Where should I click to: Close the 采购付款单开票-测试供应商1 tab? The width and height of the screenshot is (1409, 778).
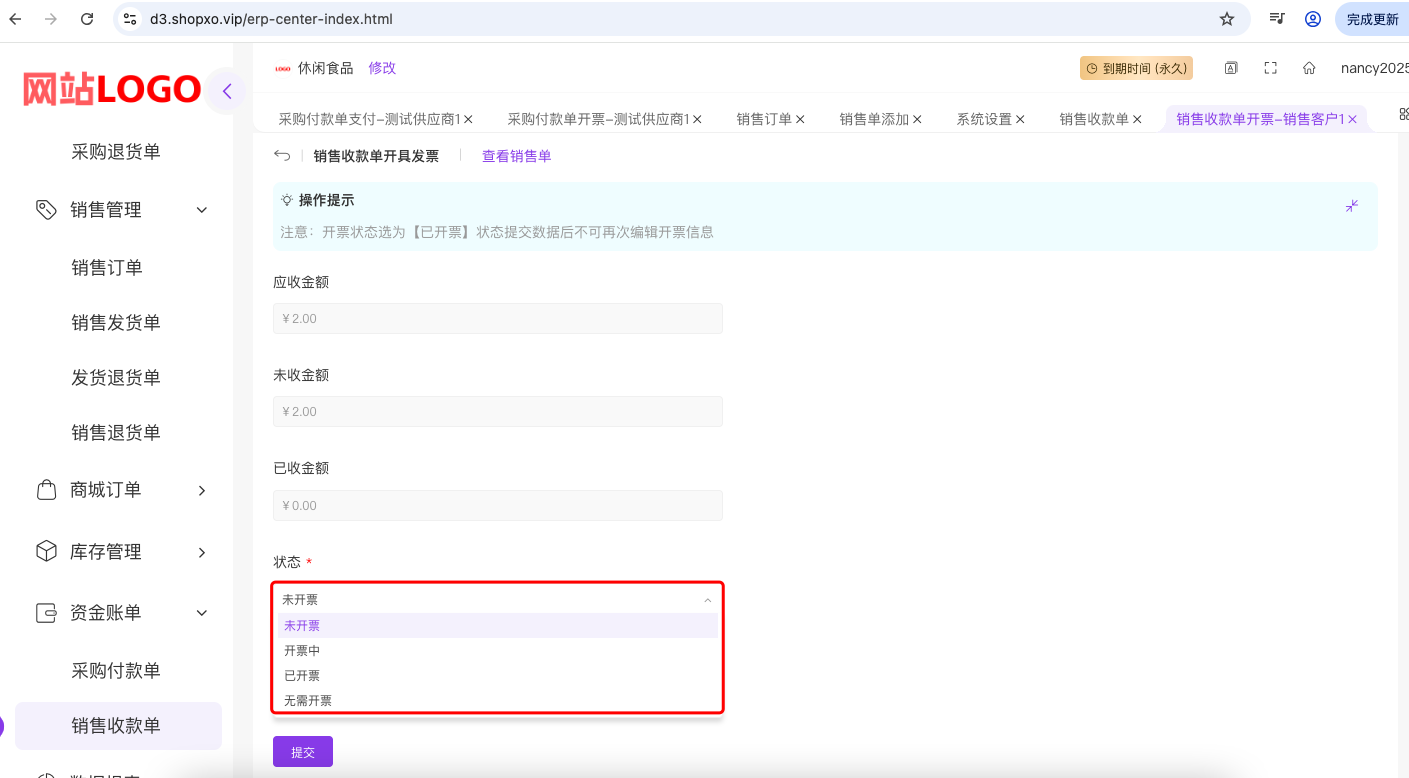pos(697,119)
